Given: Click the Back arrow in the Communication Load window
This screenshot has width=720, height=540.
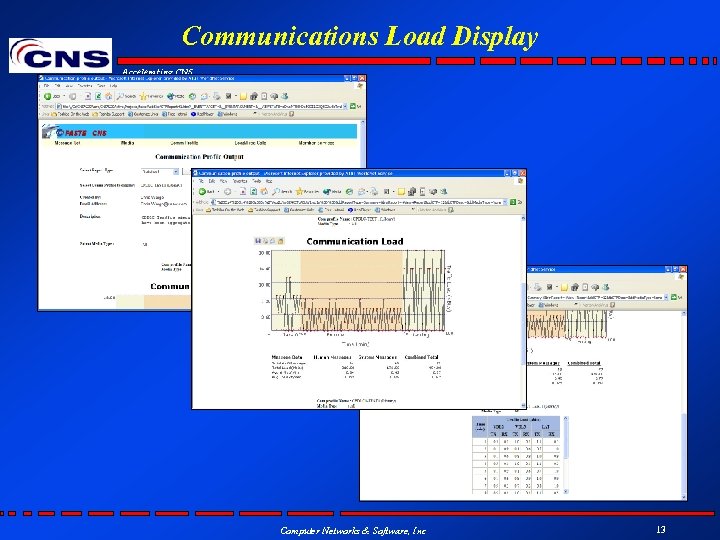Looking at the screenshot, I should click(x=202, y=191).
